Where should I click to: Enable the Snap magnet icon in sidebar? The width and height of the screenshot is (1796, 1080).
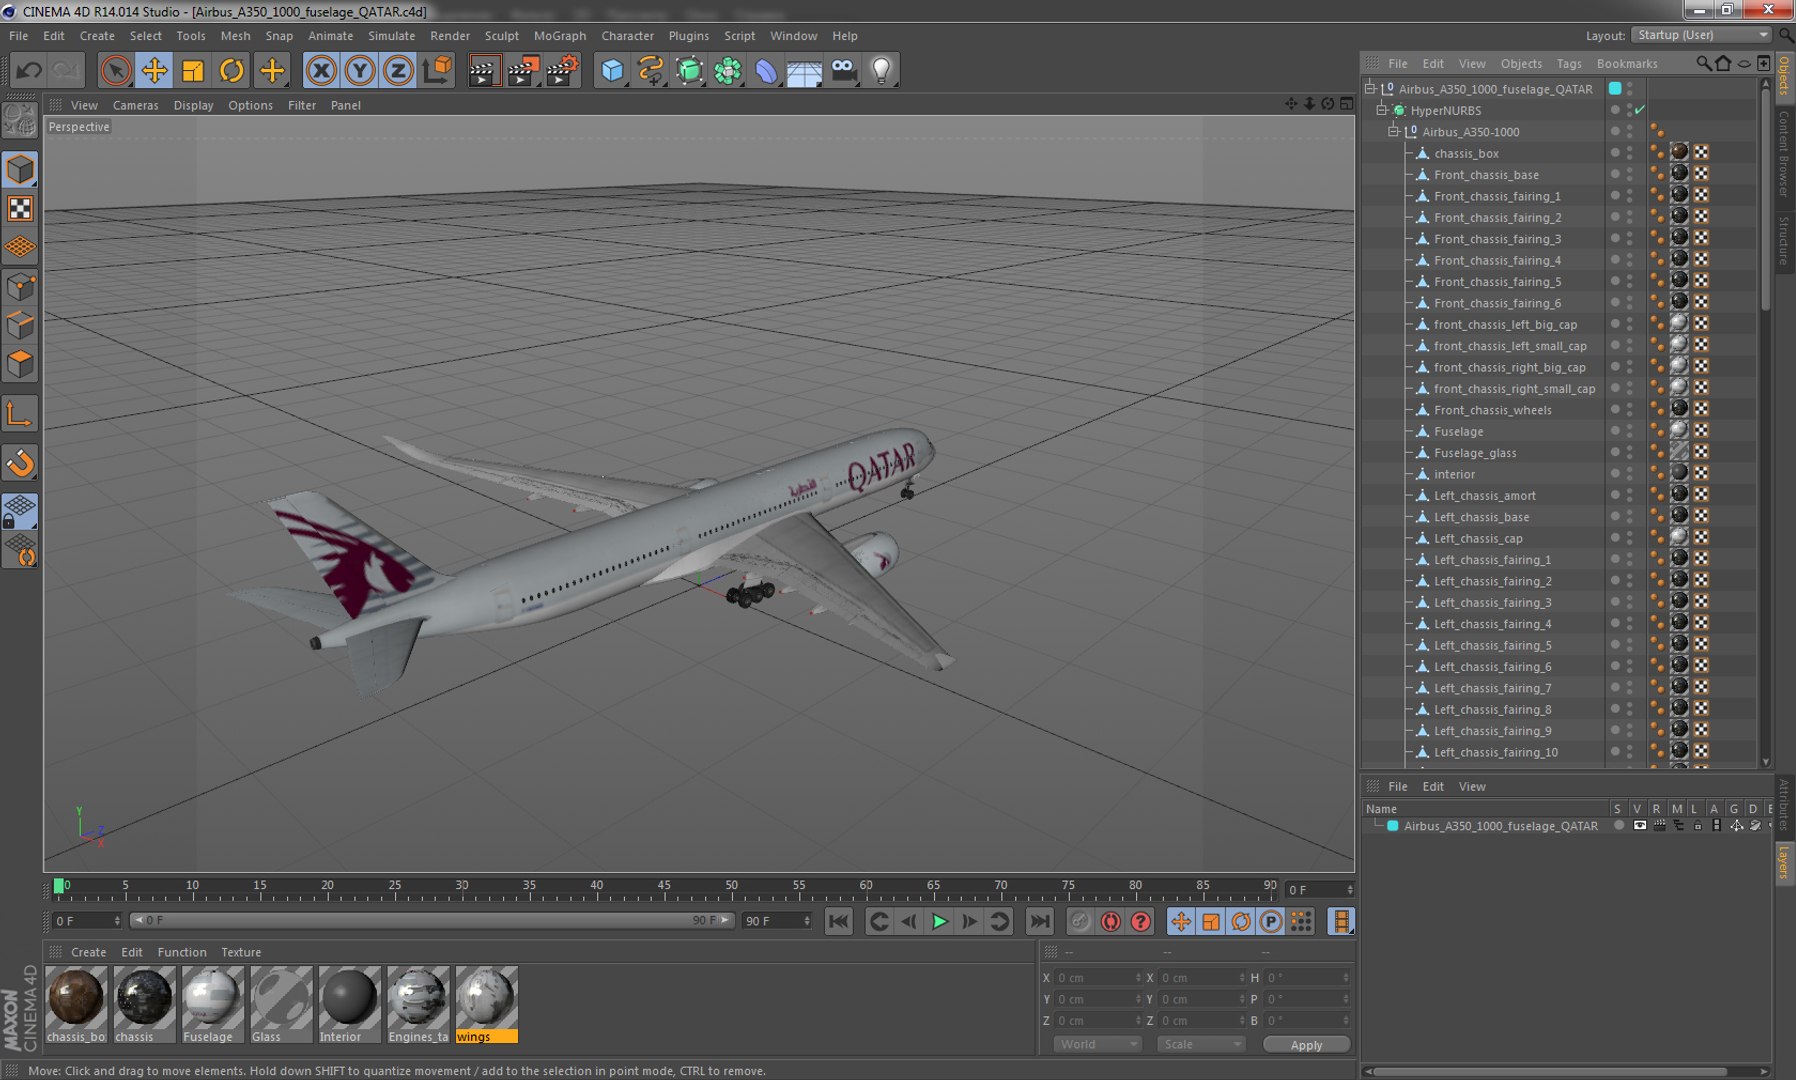pos(20,463)
